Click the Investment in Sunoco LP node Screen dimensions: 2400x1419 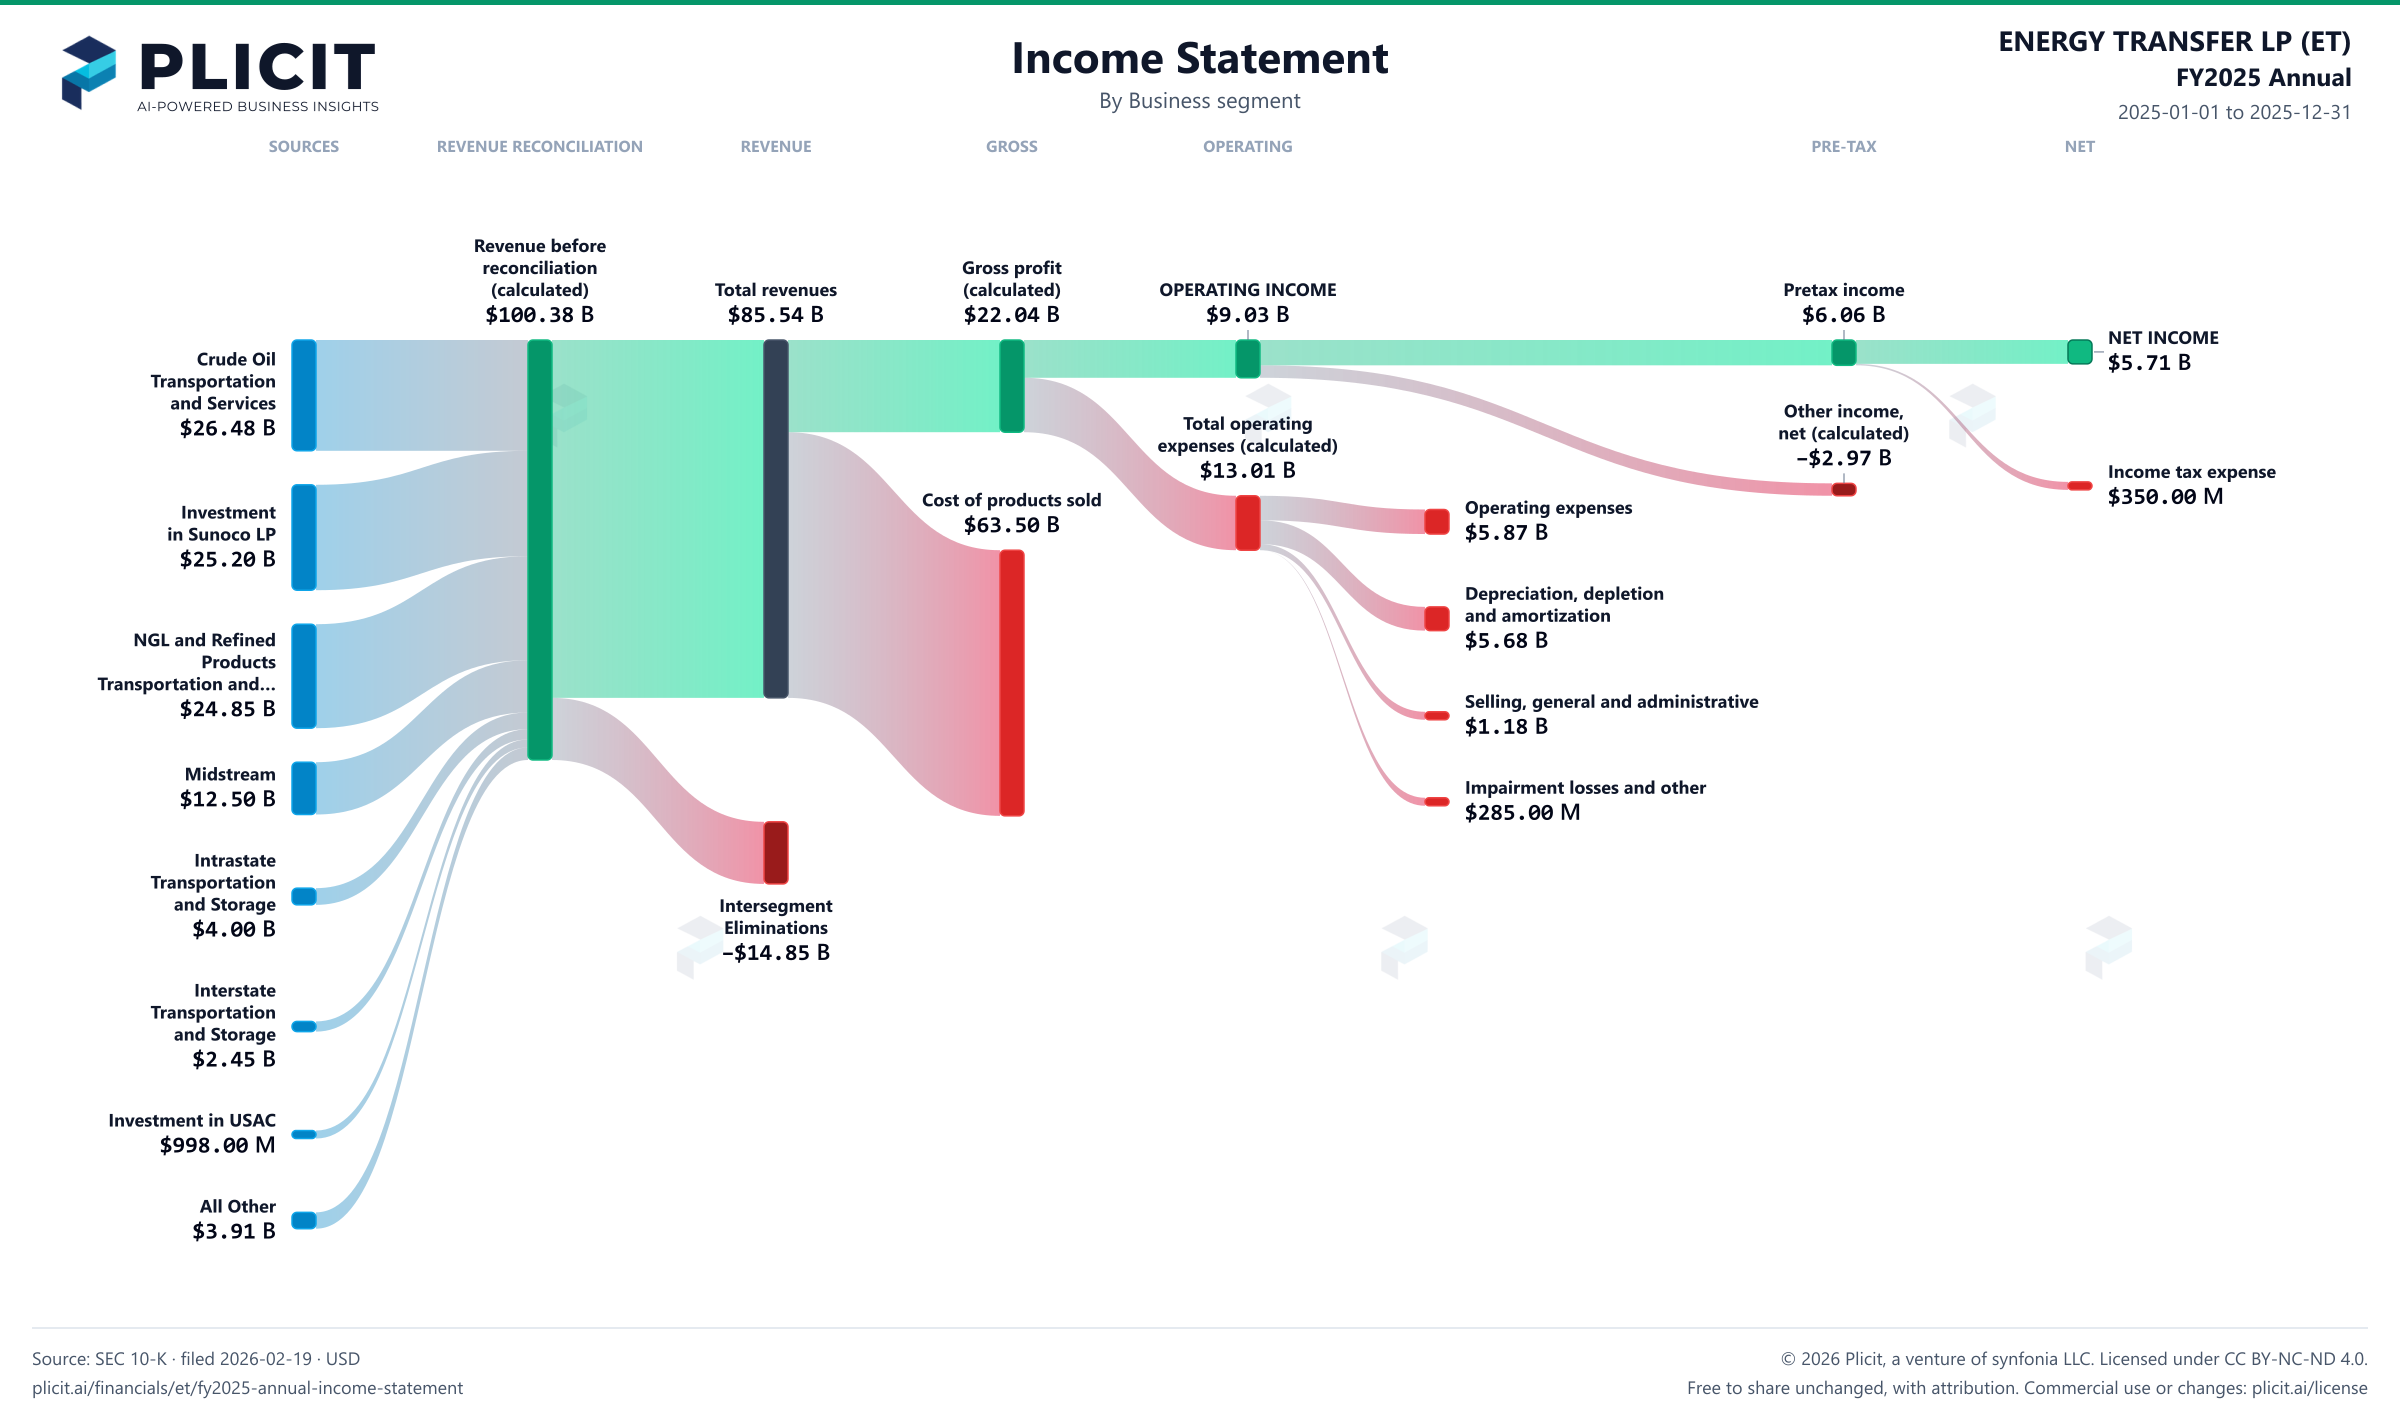point(304,537)
